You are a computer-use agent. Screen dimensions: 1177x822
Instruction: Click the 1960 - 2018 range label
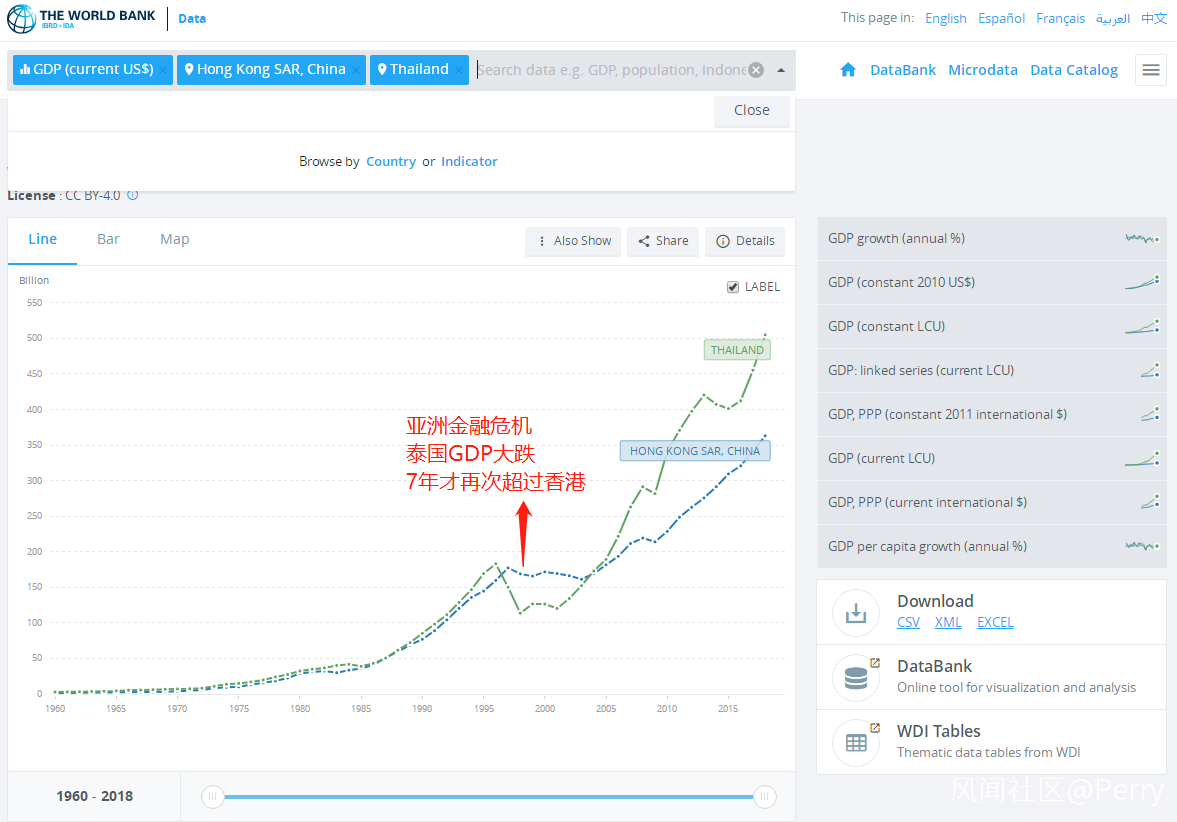click(x=95, y=796)
